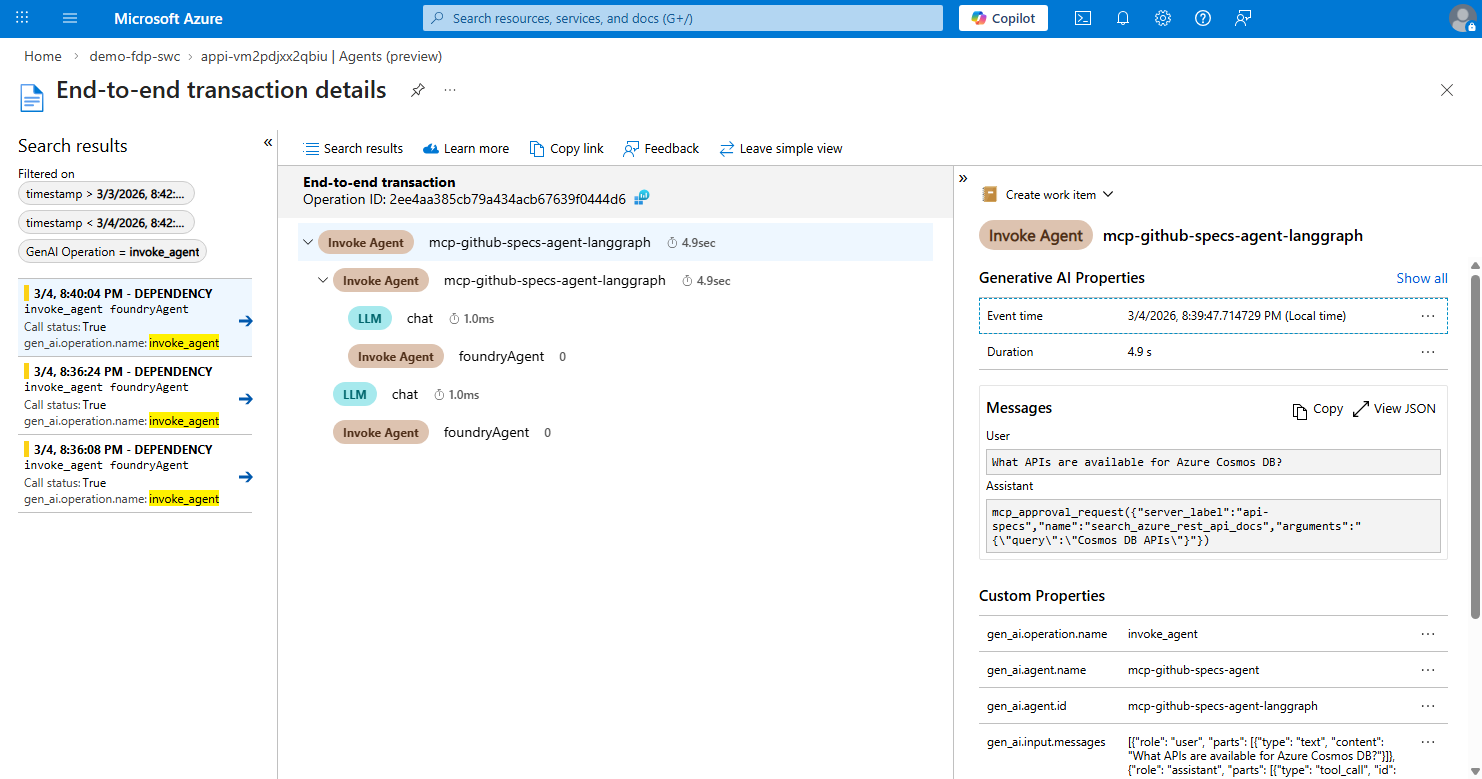
Task: Select the nested LLM chat row under Invoke Agent
Action: click(615, 318)
